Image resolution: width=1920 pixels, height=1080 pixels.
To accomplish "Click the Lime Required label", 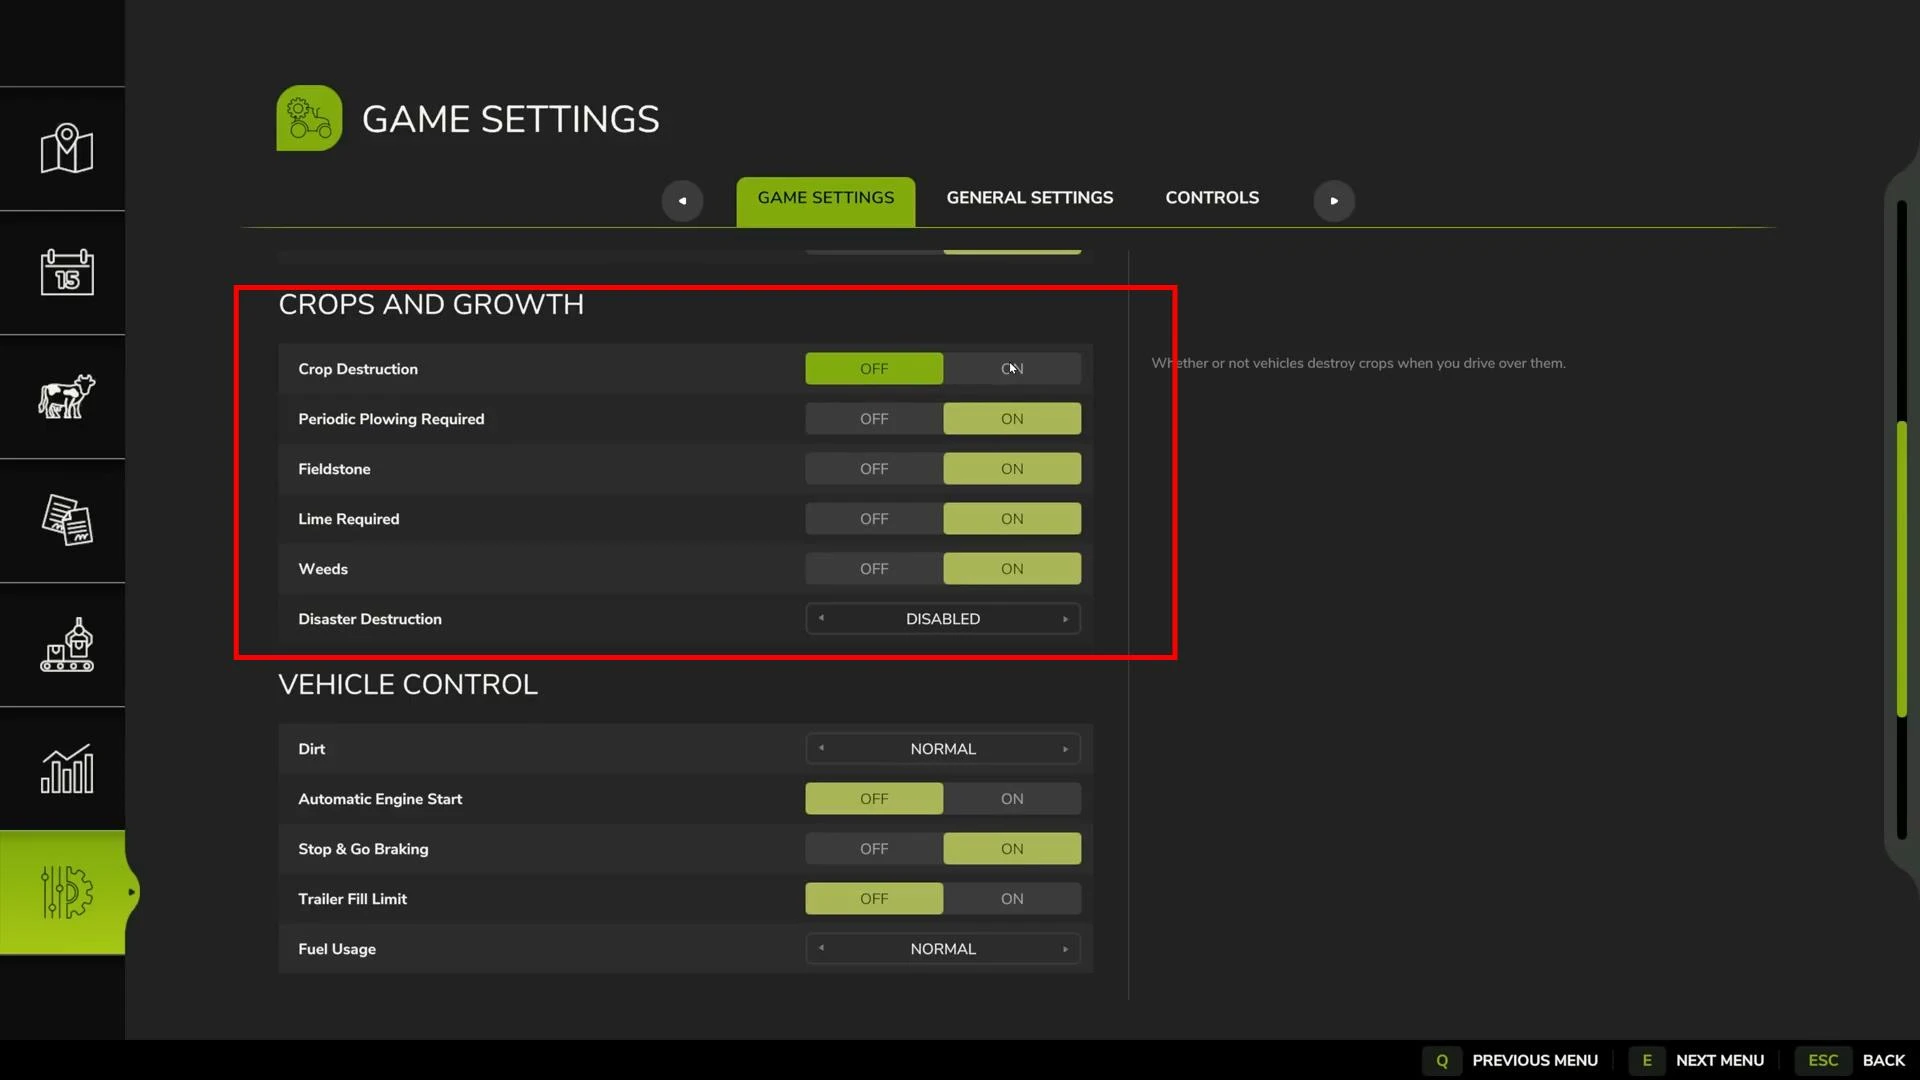I will coord(348,519).
